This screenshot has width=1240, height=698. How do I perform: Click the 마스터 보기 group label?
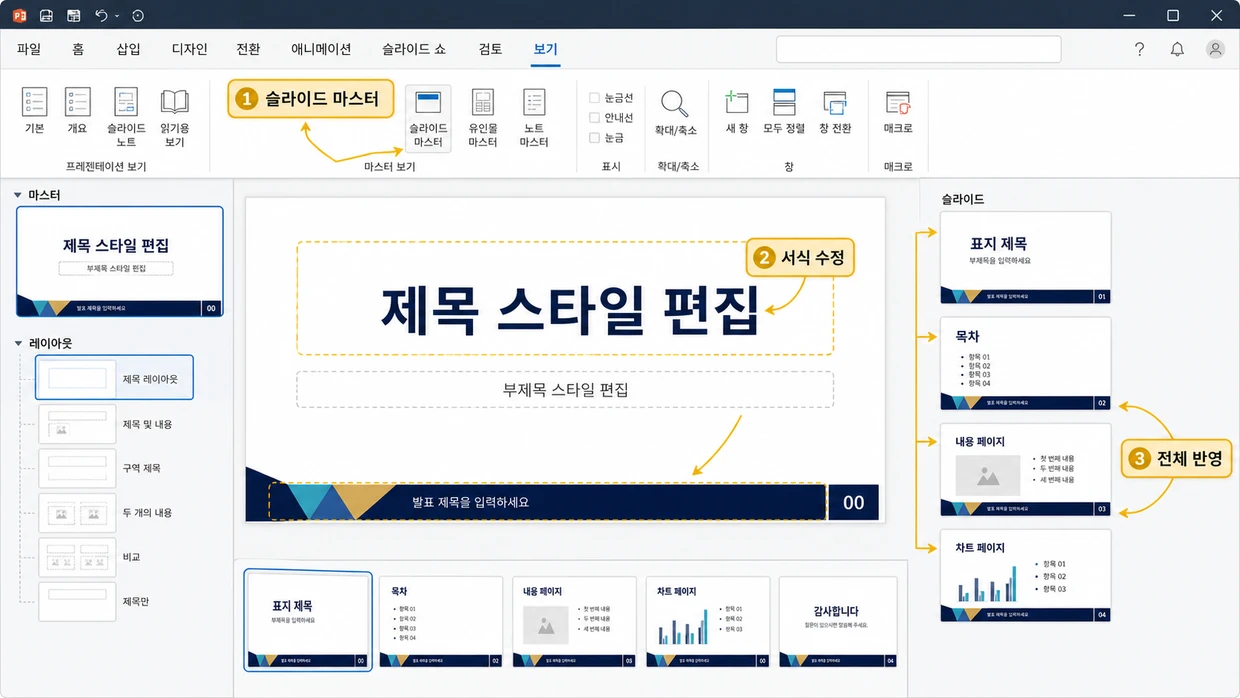[x=390, y=167]
